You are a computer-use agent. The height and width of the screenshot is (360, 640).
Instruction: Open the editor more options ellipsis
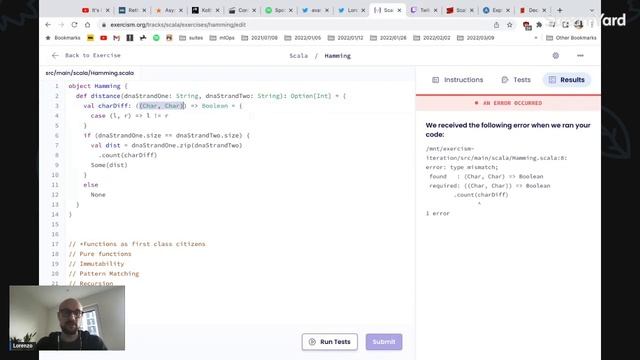coord(580,56)
